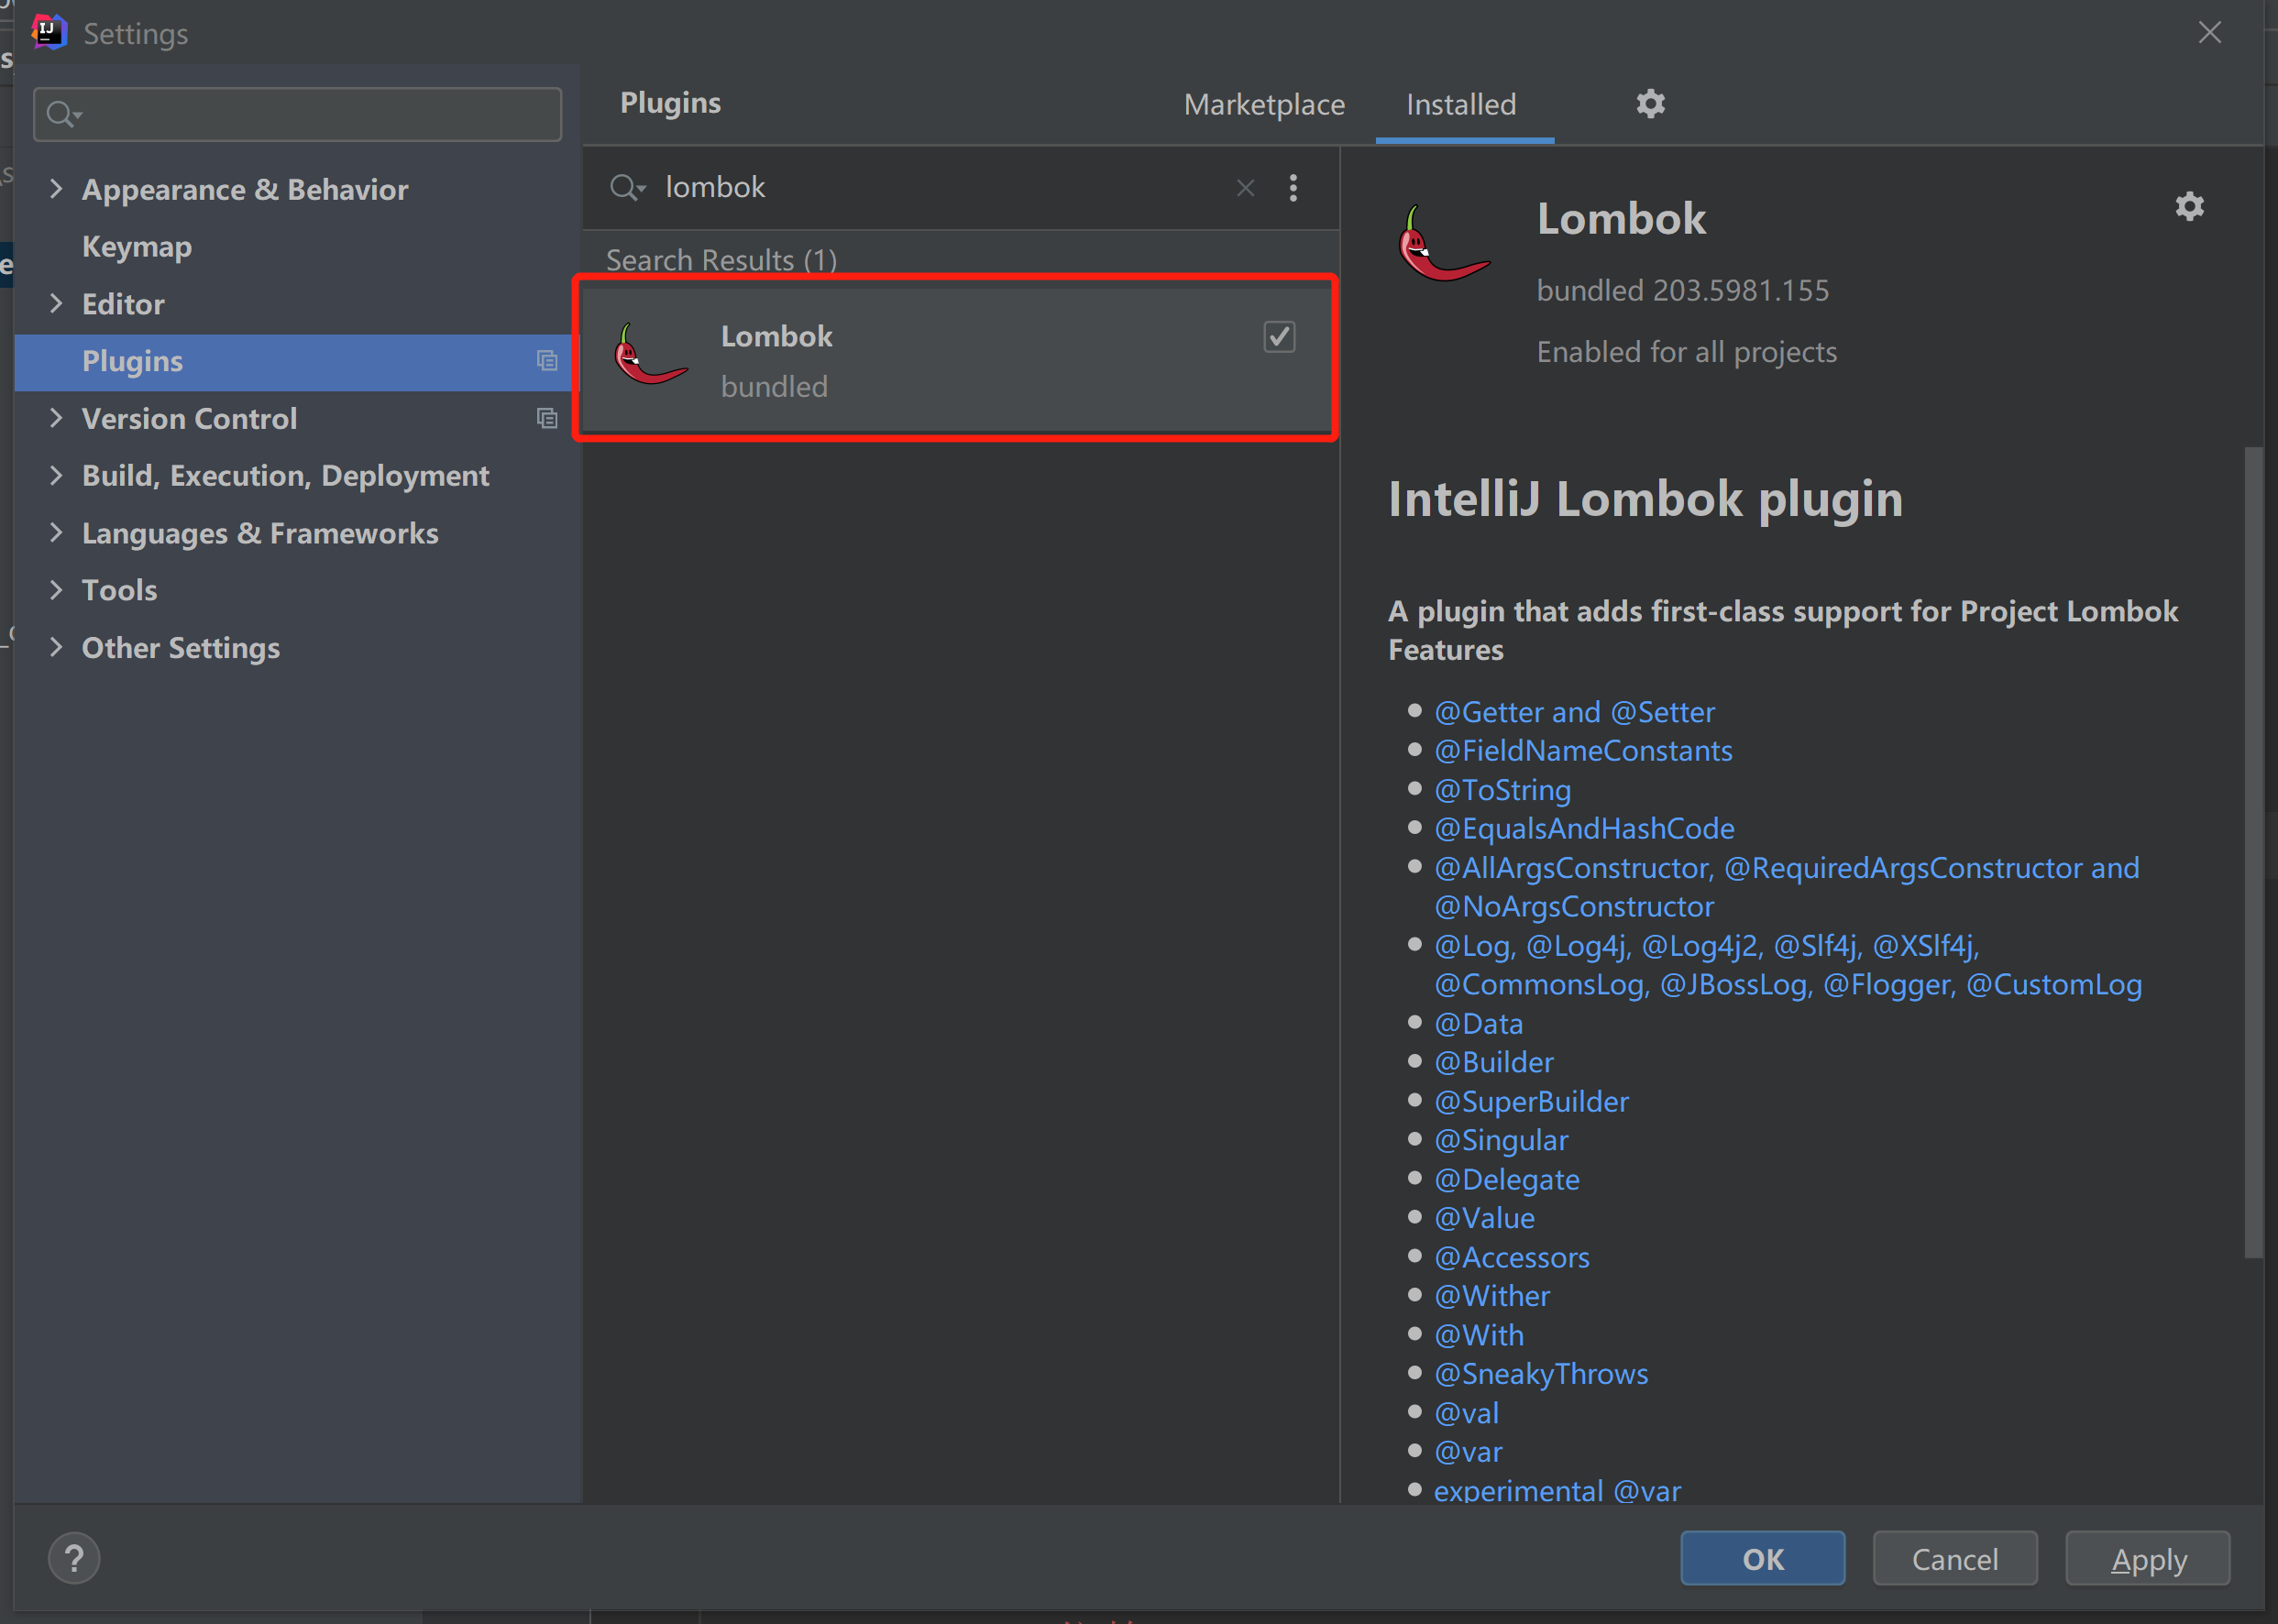Uncheck the Lombok plugin enabled checkbox
Image resolution: width=2278 pixels, height=1624 pixels.
point(1279,337)
